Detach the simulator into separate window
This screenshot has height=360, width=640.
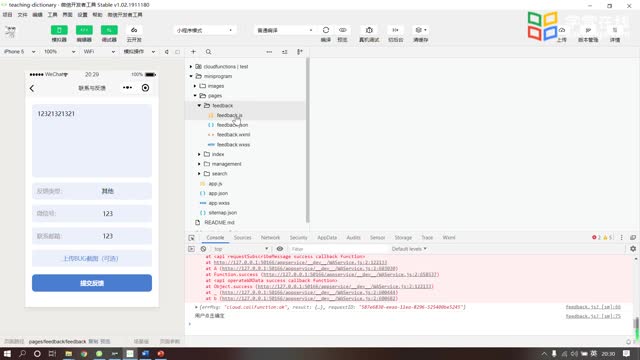point(178,52)
